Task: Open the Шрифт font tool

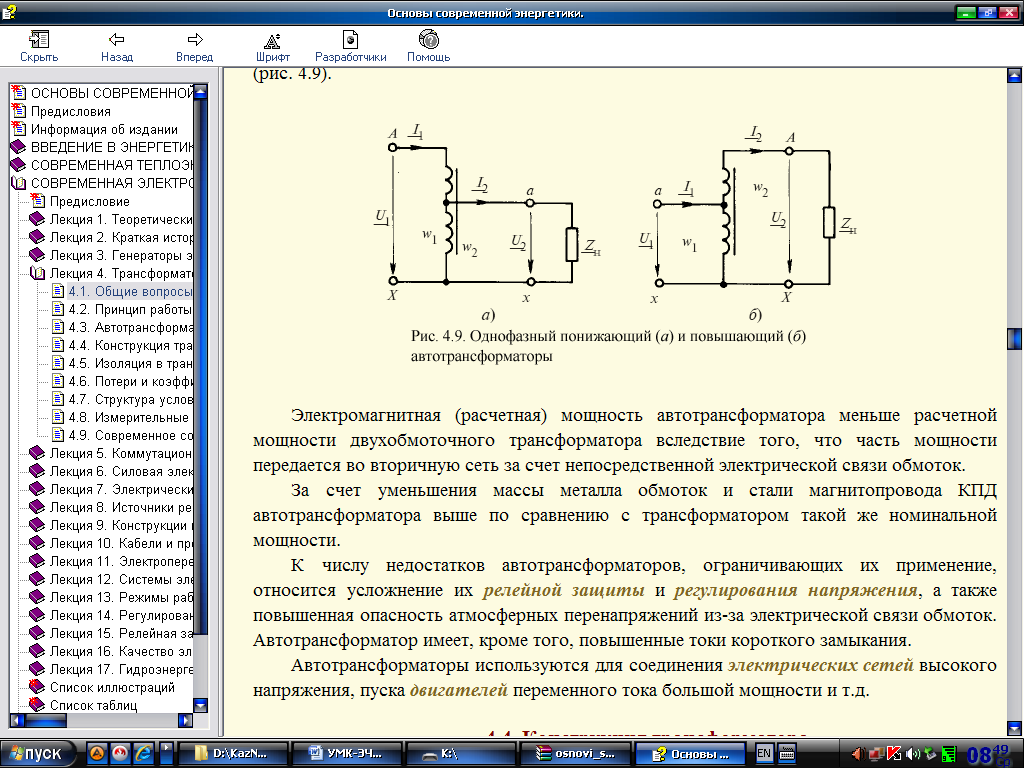Action: point(272,46)
